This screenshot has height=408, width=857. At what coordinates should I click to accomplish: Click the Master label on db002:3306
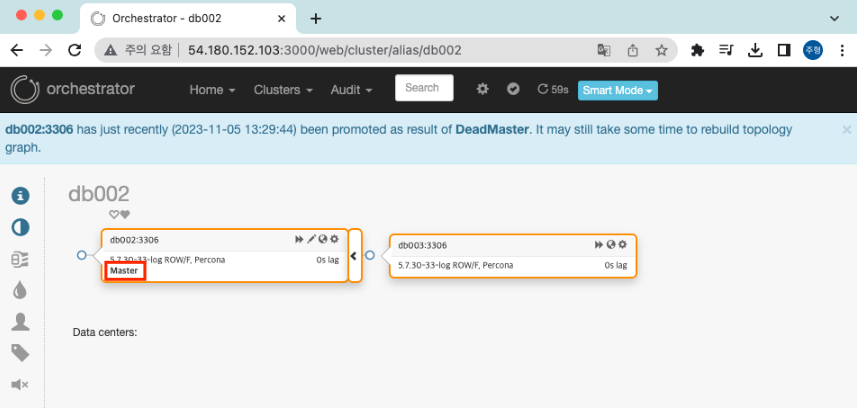click(124, 271)
